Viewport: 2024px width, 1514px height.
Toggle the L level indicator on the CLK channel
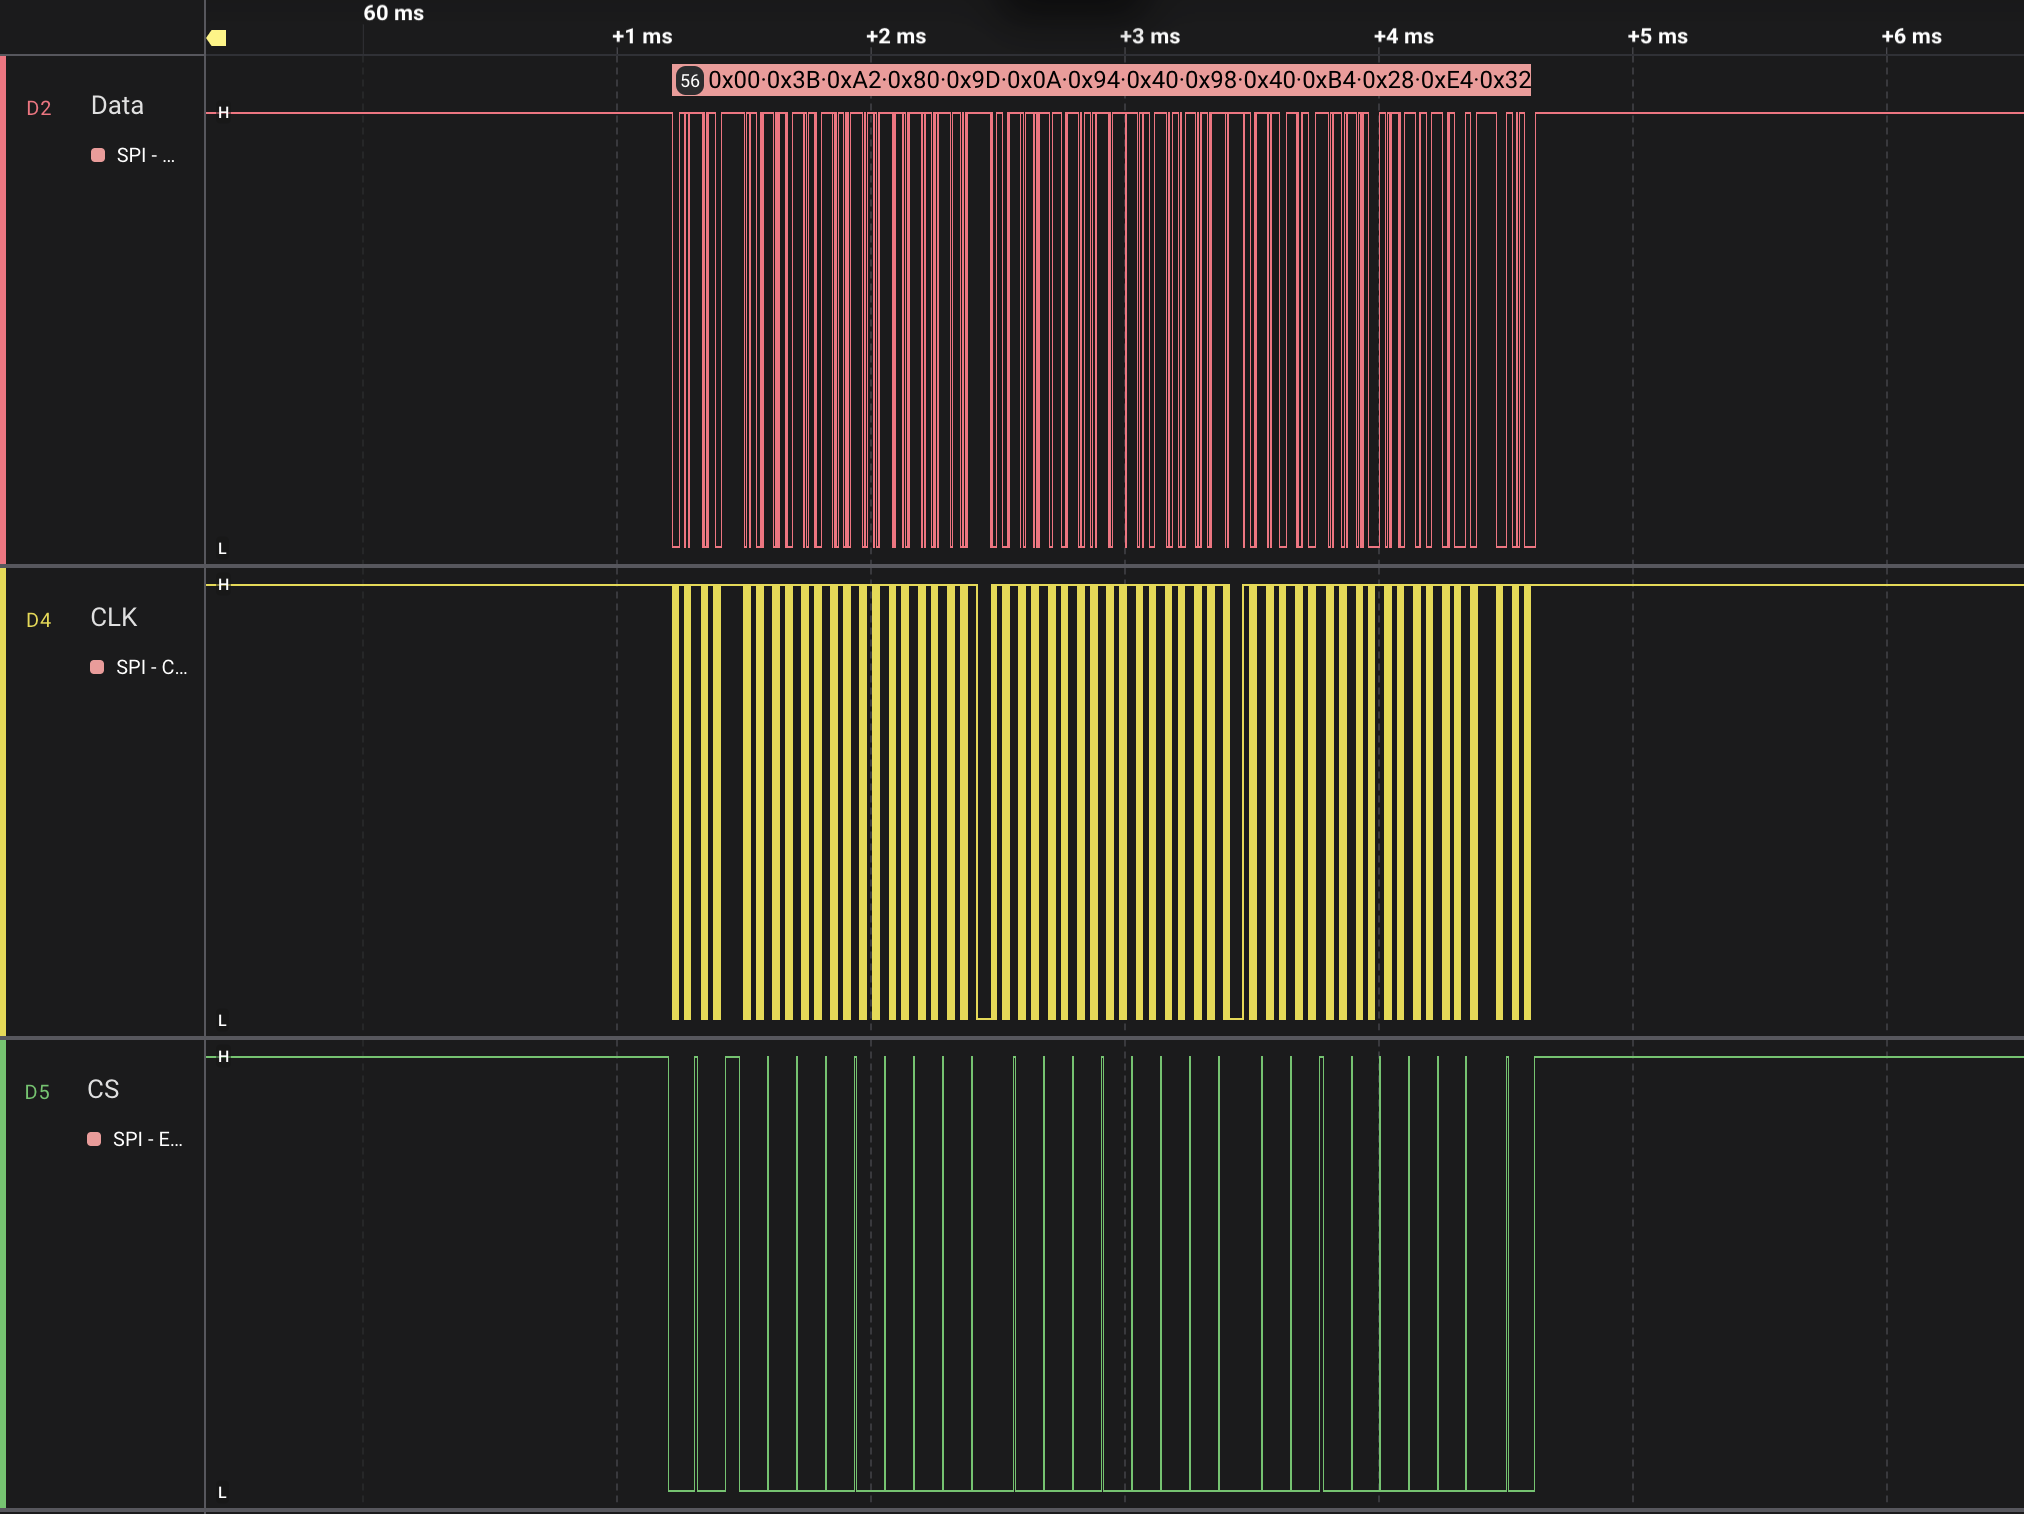pos(222,1020)
